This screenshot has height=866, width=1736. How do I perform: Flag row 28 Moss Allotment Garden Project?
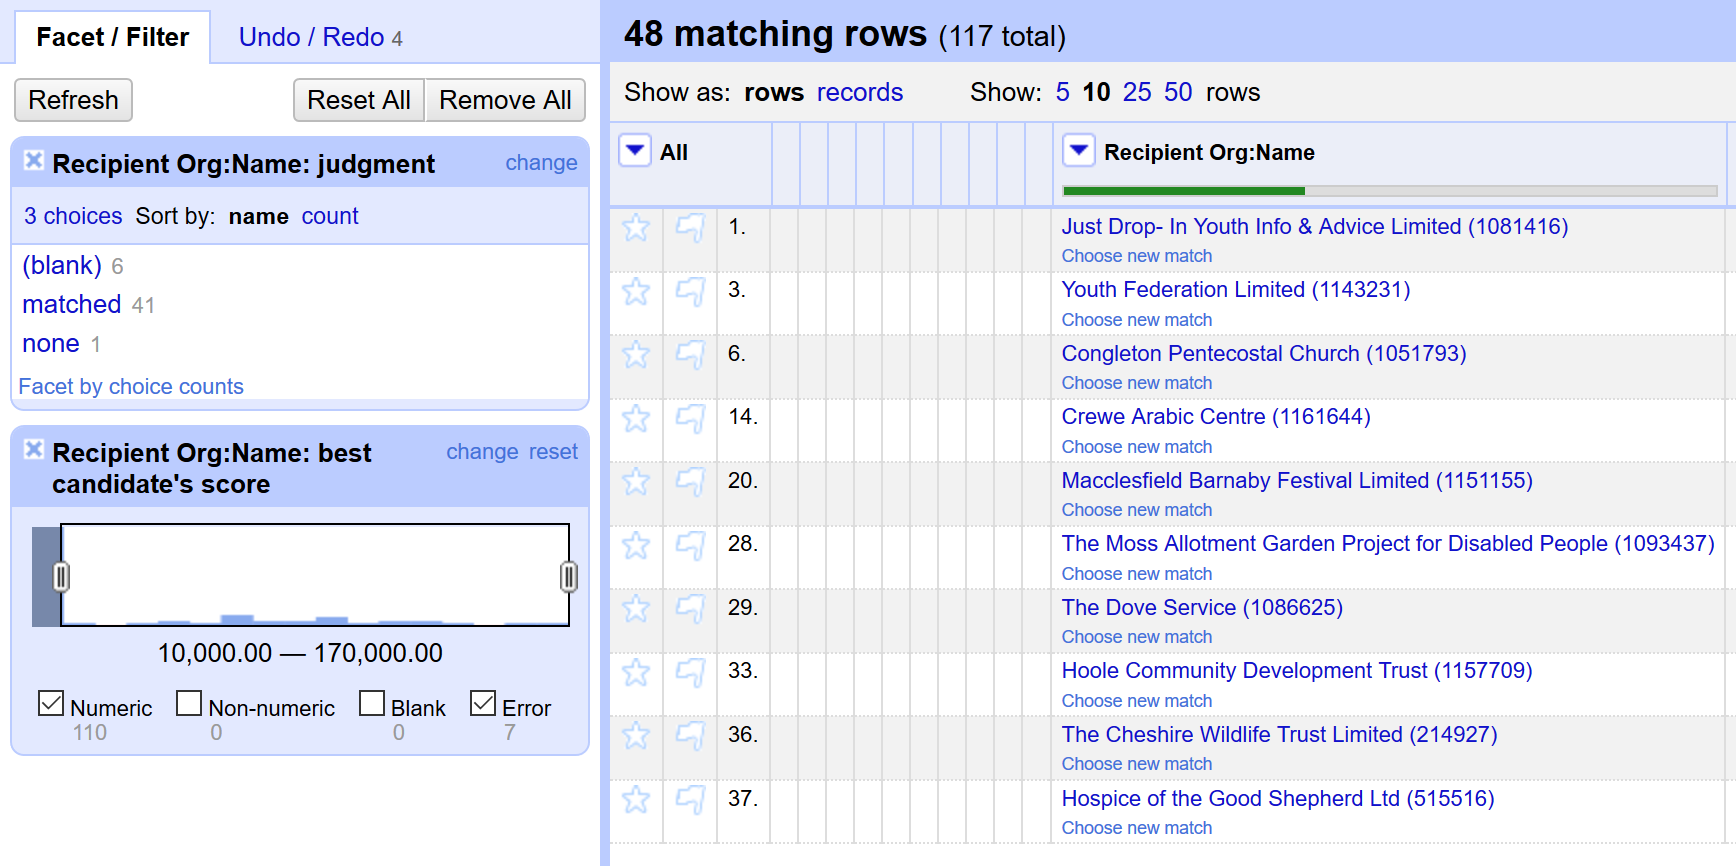(x=690, y=546)
